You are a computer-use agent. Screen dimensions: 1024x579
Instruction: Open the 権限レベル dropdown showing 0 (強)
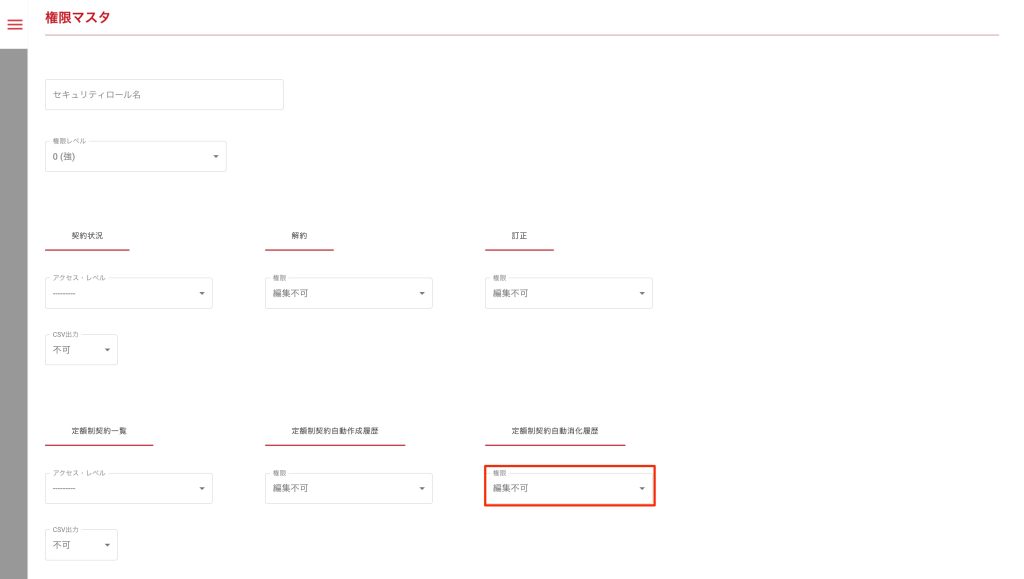point(135,156)
